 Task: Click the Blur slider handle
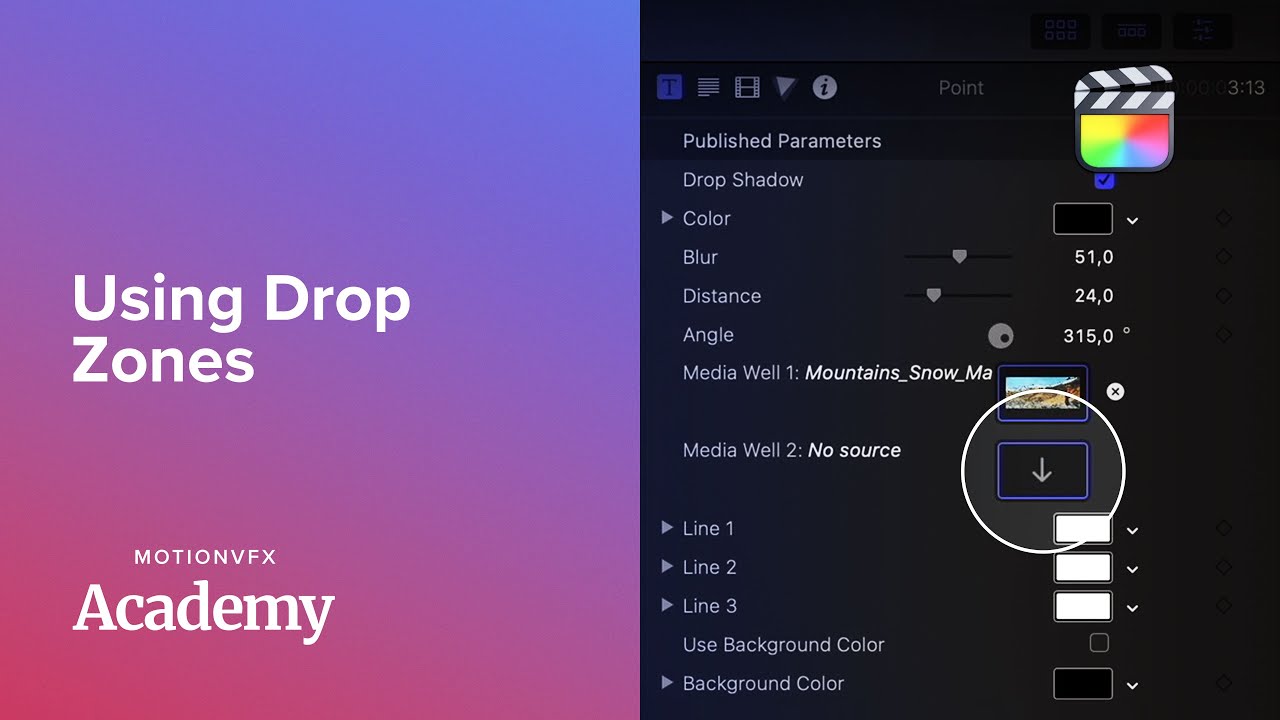tap(959, 257)
